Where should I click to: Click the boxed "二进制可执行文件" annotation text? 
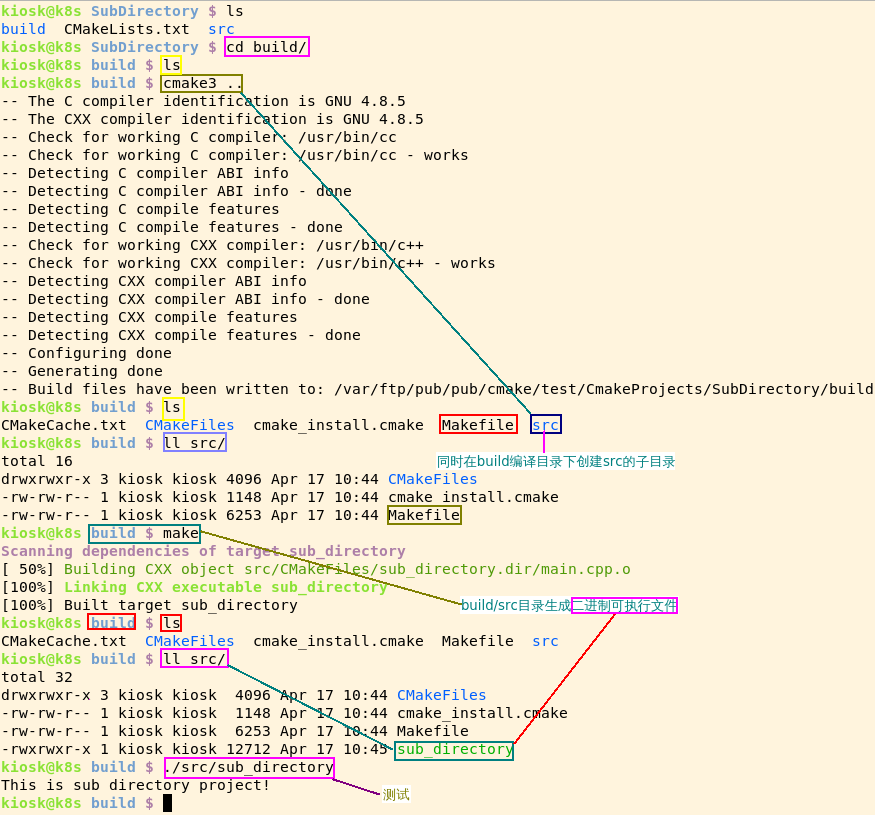[x=624, y=605]
